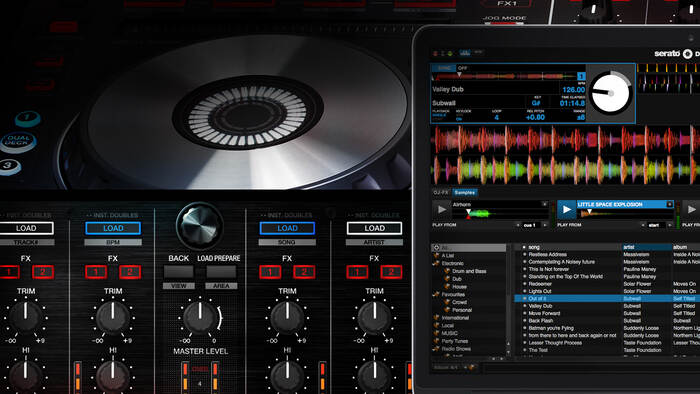Click the crate icon beside MUSIC
Image resolution: width=700 pixels, height=394 pixels.
point(437,333)
